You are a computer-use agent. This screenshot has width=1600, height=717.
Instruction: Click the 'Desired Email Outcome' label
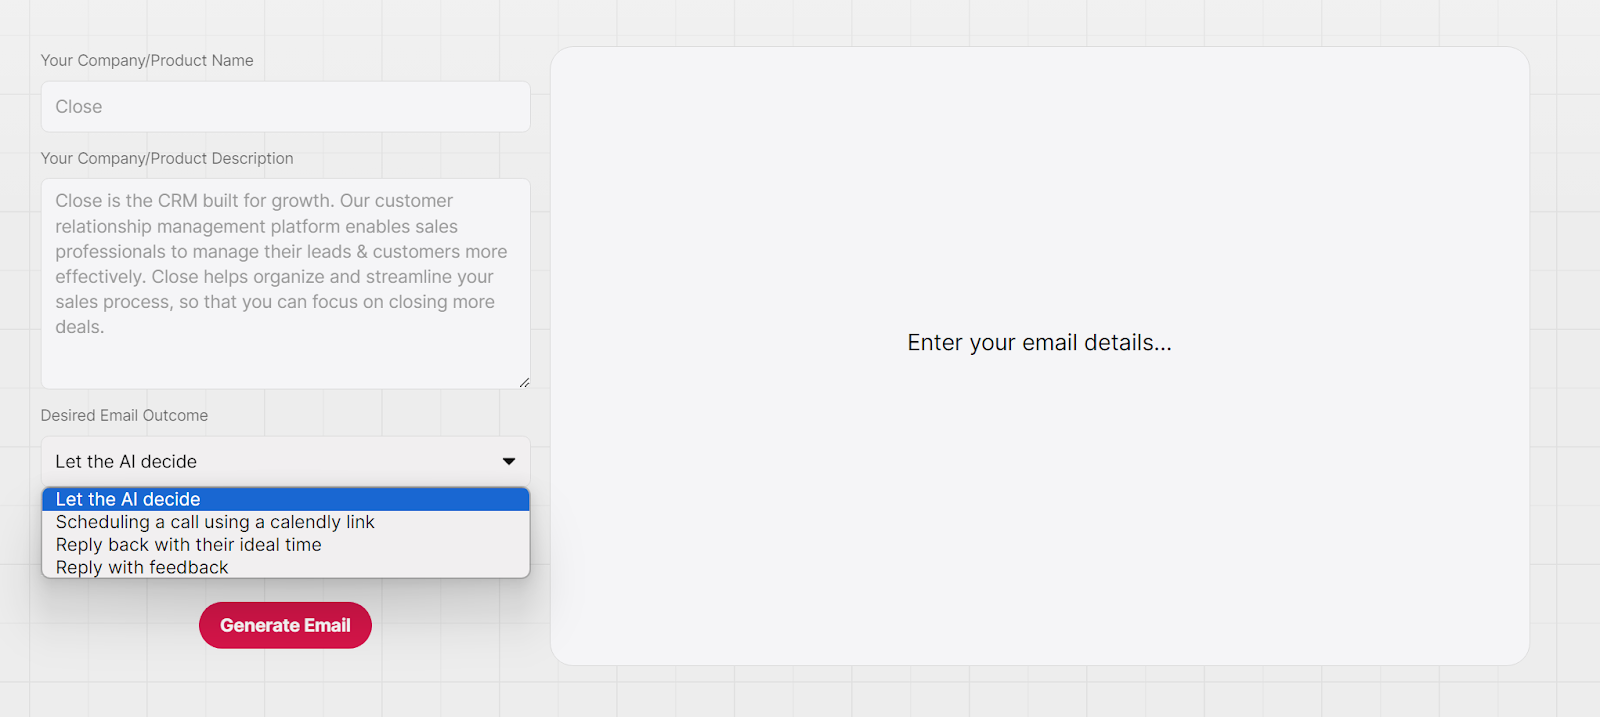point(124,415)
